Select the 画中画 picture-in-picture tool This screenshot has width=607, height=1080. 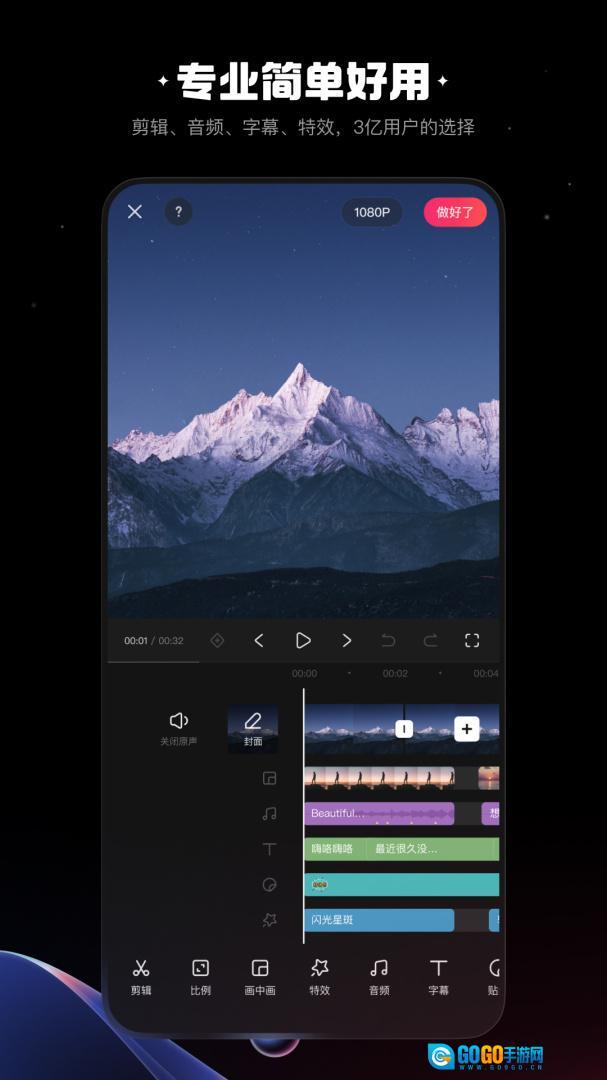(x=260, y=976)
